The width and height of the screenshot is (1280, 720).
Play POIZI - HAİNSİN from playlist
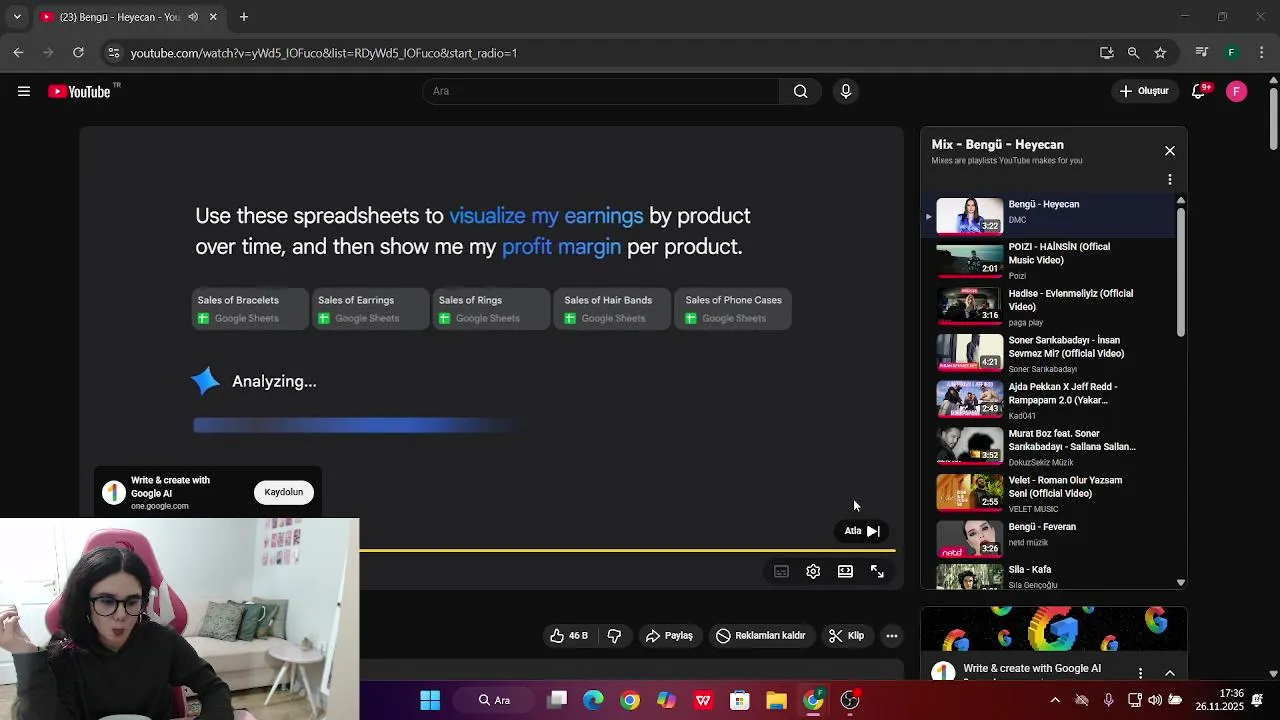(1047, 260)
